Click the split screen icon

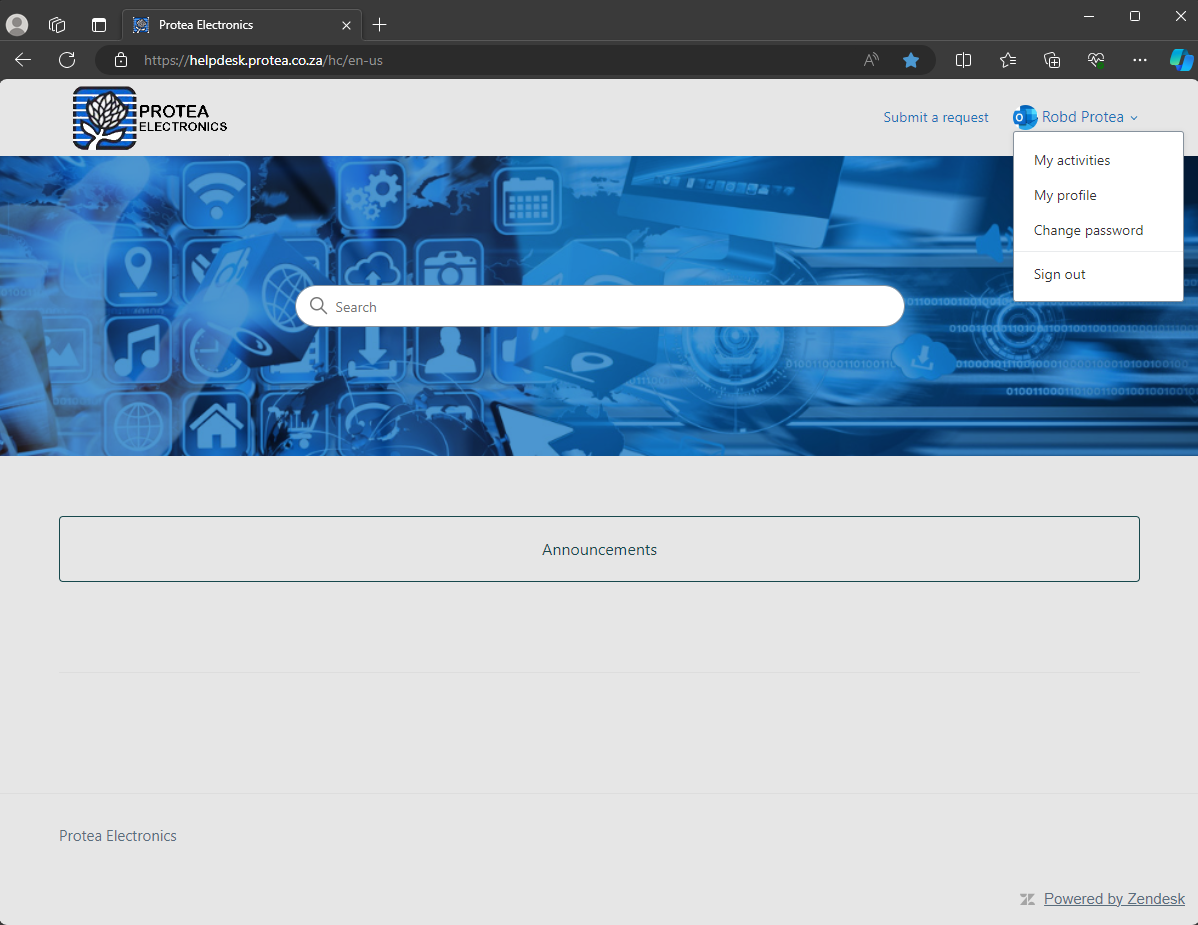point(963,60)
